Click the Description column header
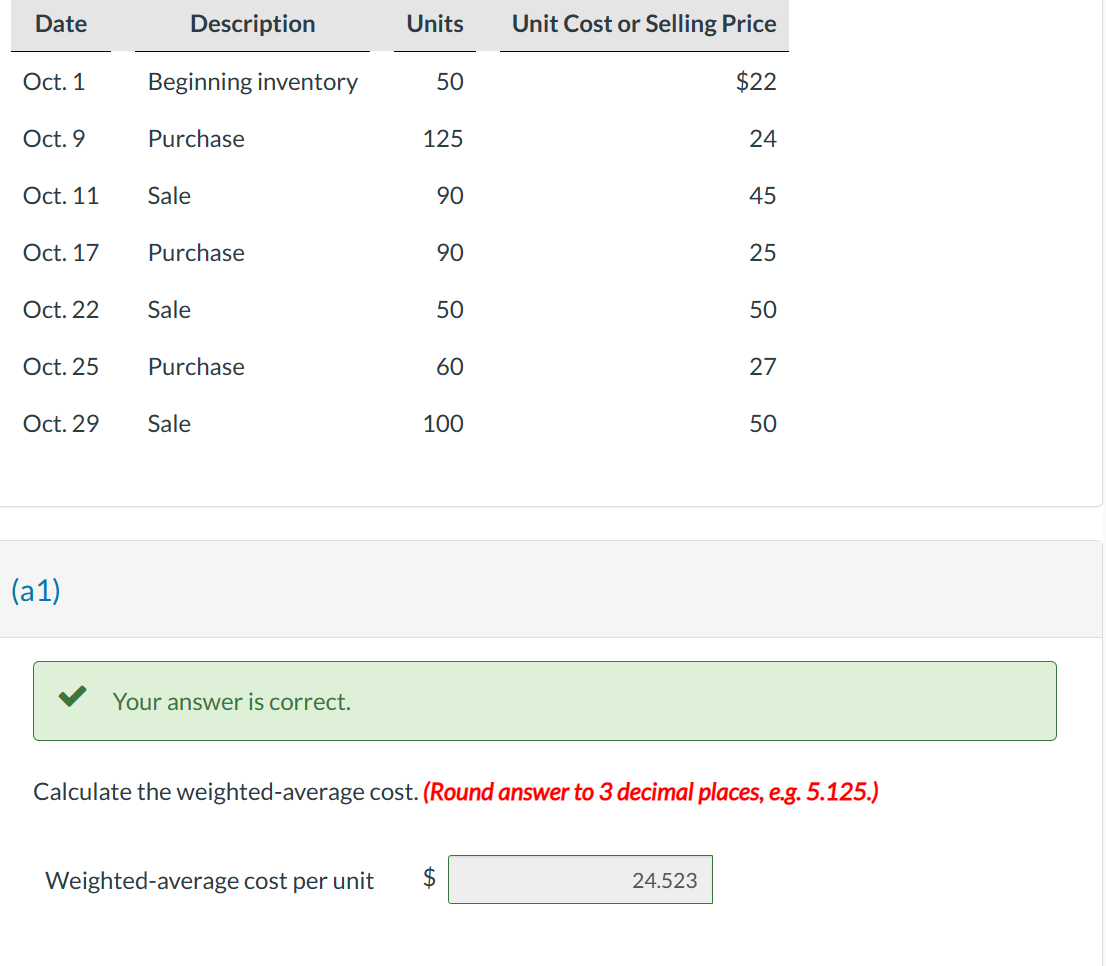Image resolution: width=1106 pixels, height=966 pixels. point(251,23)
